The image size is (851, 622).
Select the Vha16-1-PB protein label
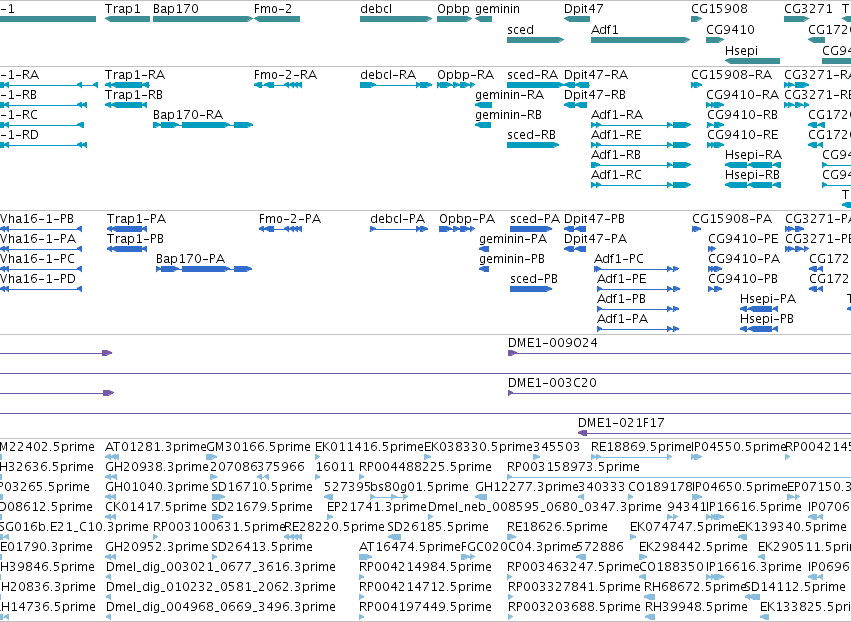pyautogui.click(x=37, y=219)
